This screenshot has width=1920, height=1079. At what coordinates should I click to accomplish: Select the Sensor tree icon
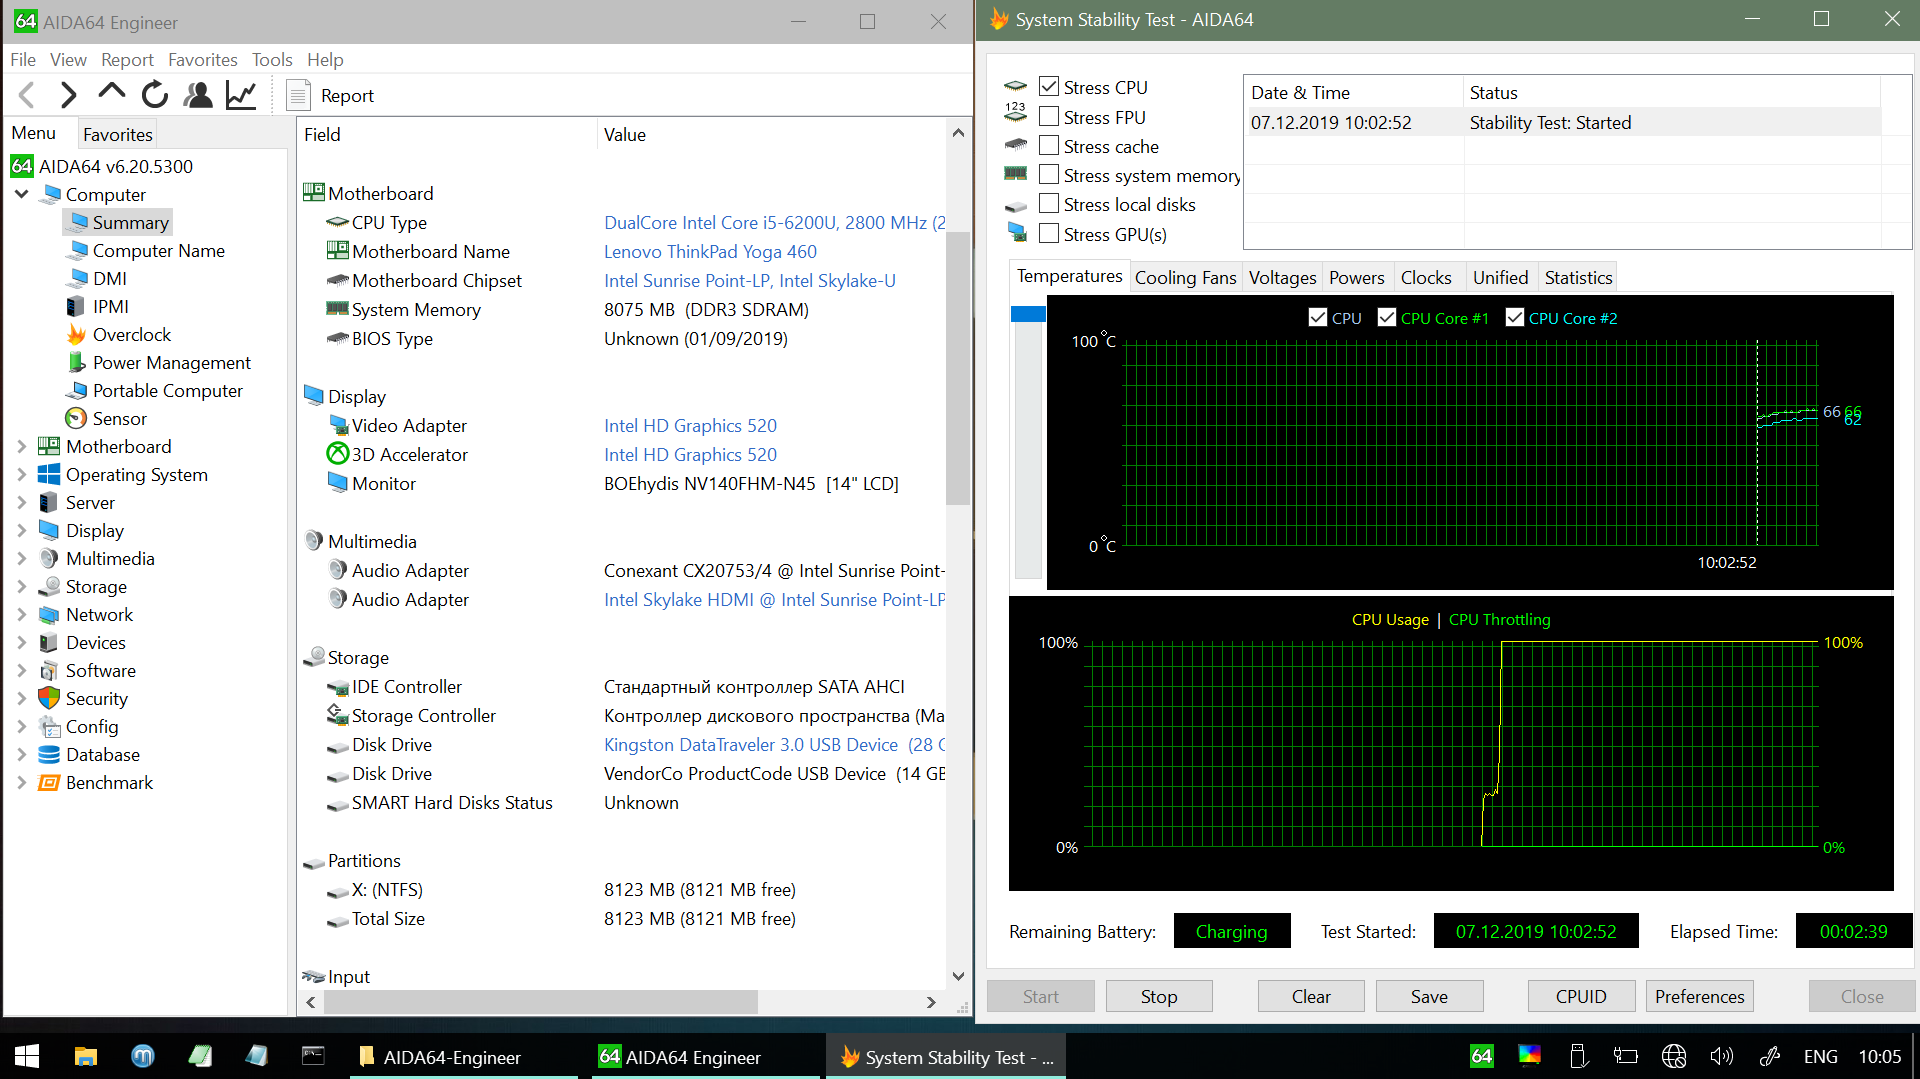(76, 418)
